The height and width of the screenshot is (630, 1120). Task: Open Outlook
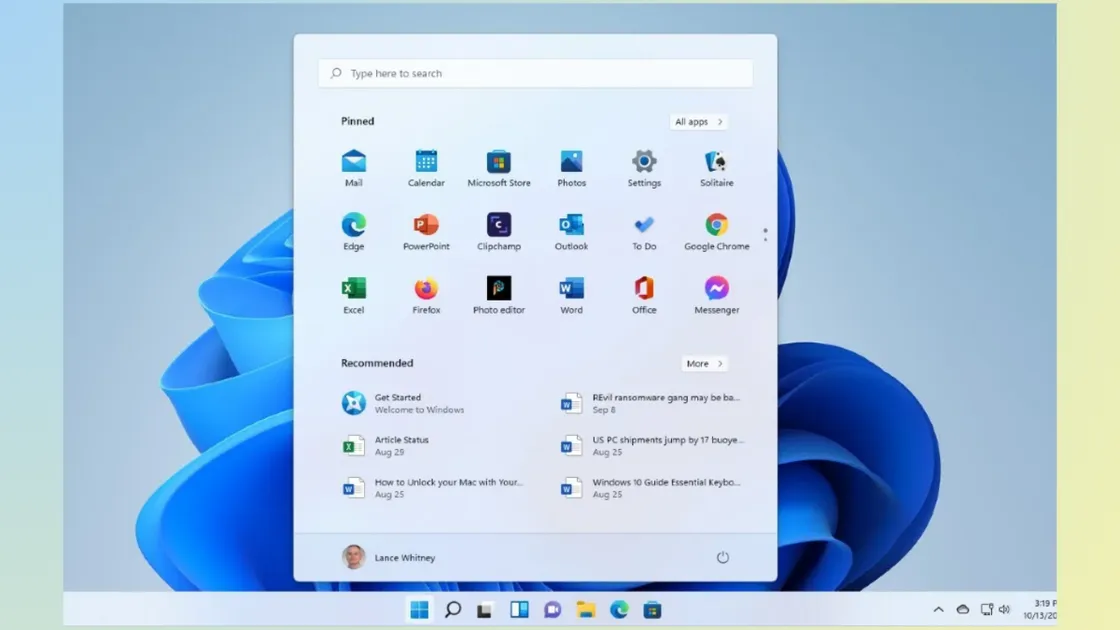coord(571,228)
